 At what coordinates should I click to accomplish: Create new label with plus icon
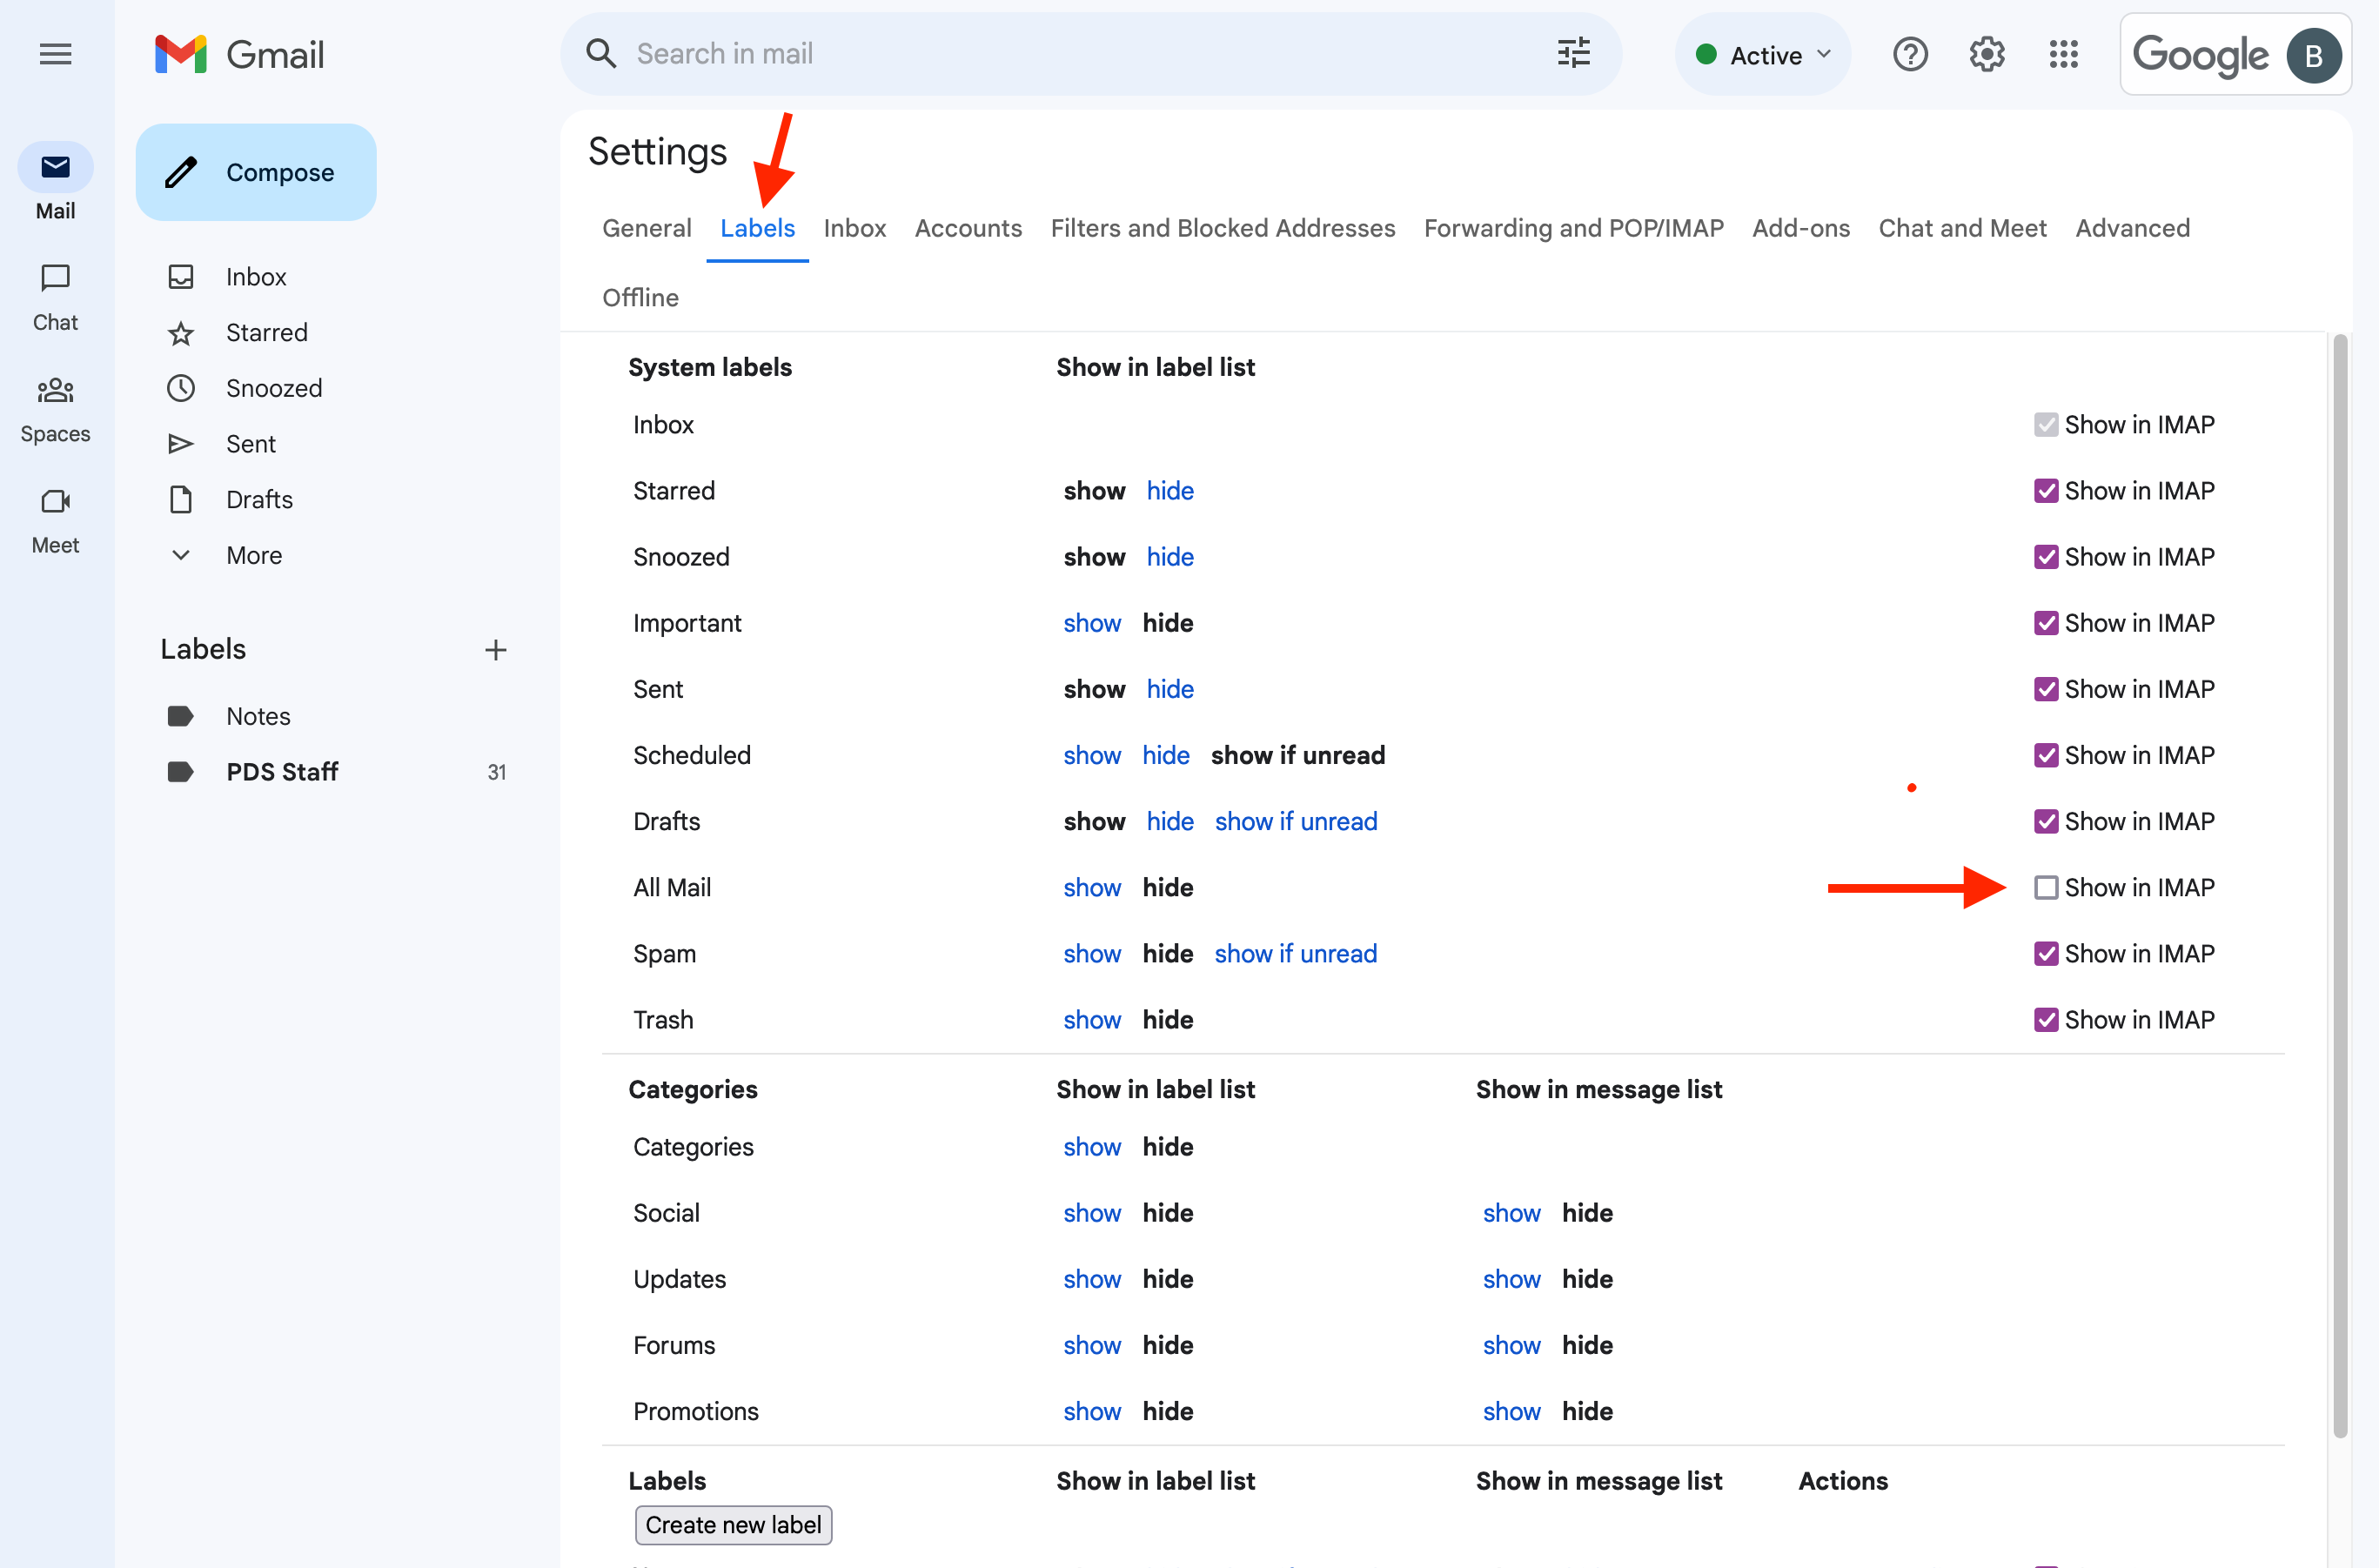point(495,650)
